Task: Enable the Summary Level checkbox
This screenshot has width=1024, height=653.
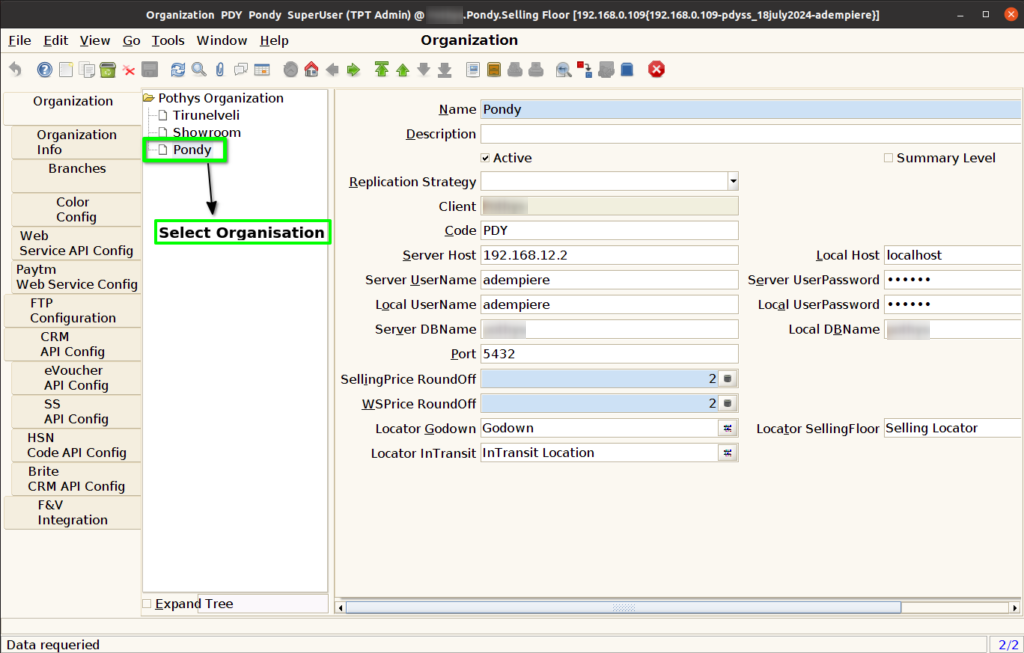Action: click(x=888, y=158)
